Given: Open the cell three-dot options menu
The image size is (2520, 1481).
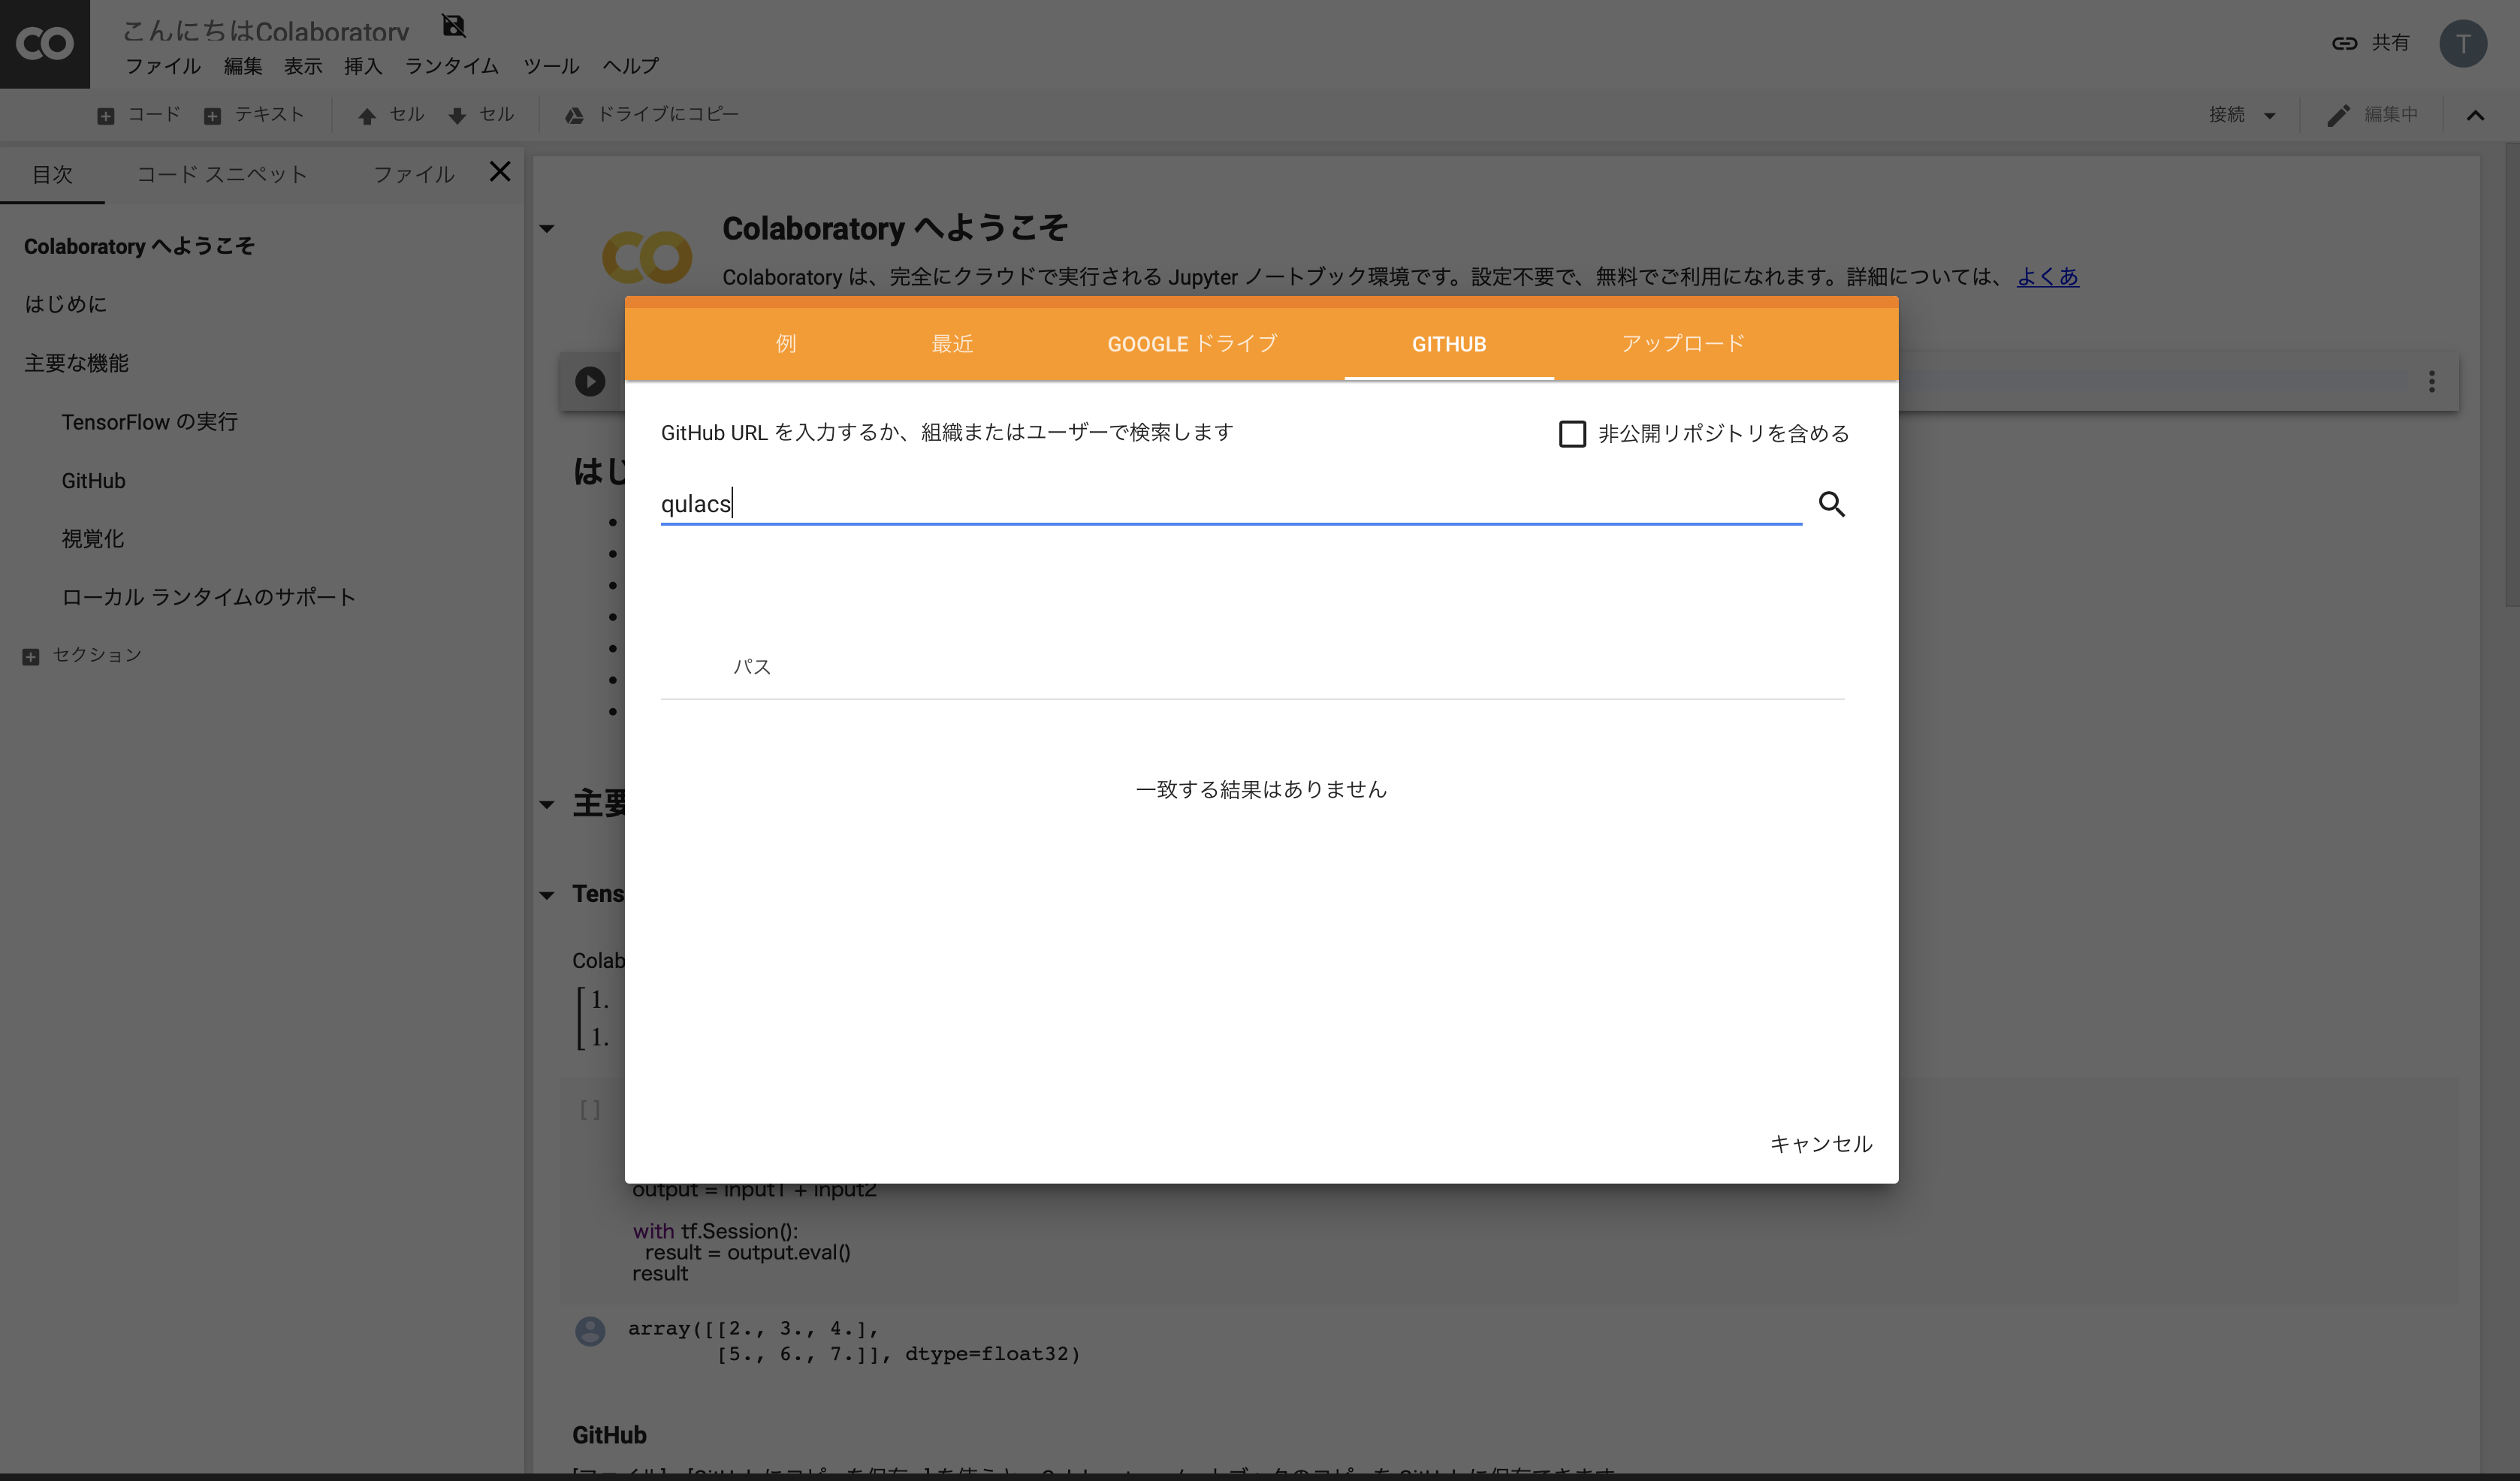Looking at the screenshot, I should [x=2431, y=381].
